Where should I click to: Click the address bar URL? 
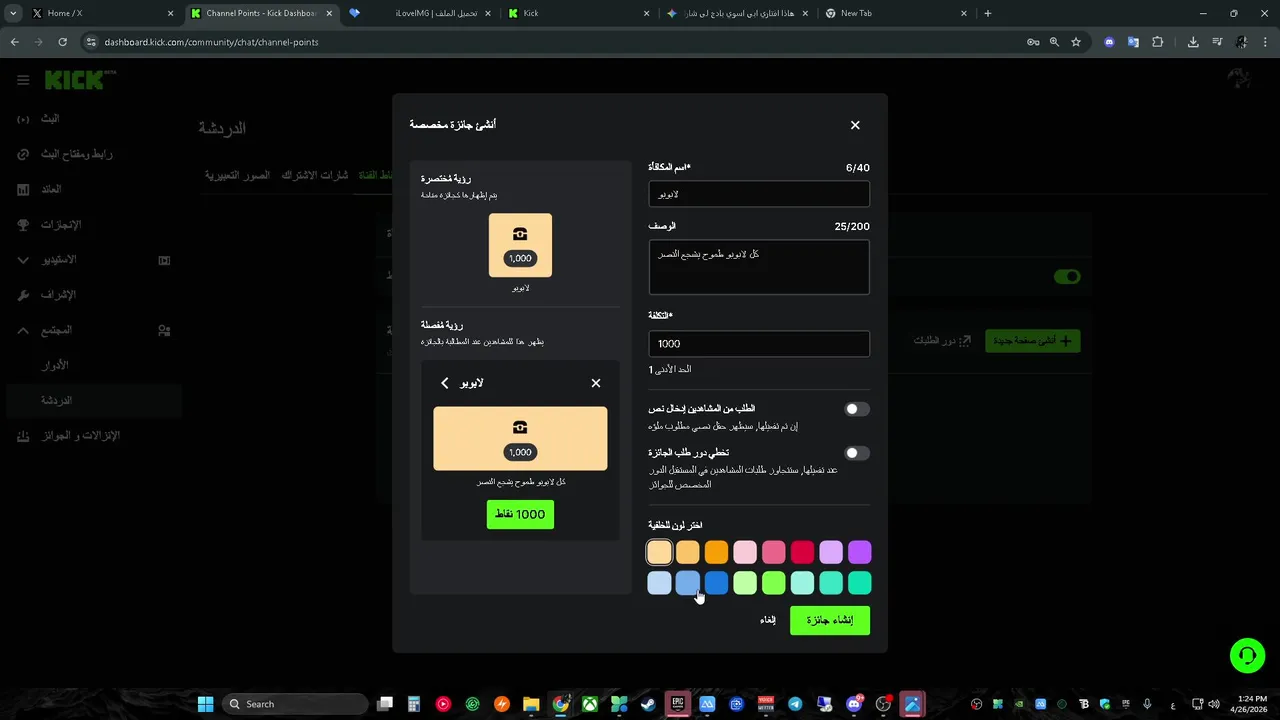click(x=212, y=42)
